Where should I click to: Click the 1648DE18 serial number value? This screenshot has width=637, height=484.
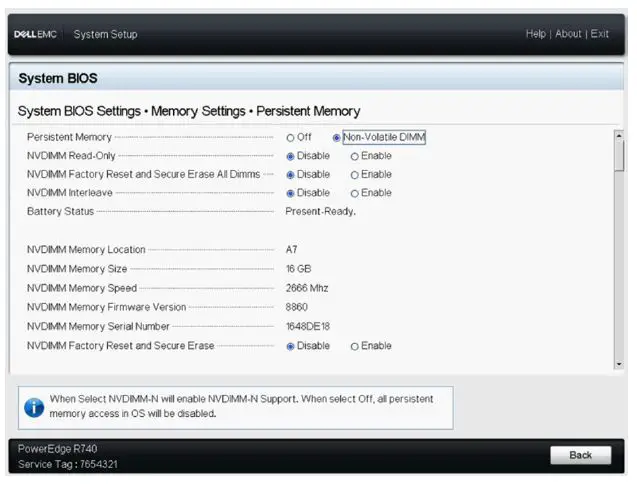pos(308,326)
